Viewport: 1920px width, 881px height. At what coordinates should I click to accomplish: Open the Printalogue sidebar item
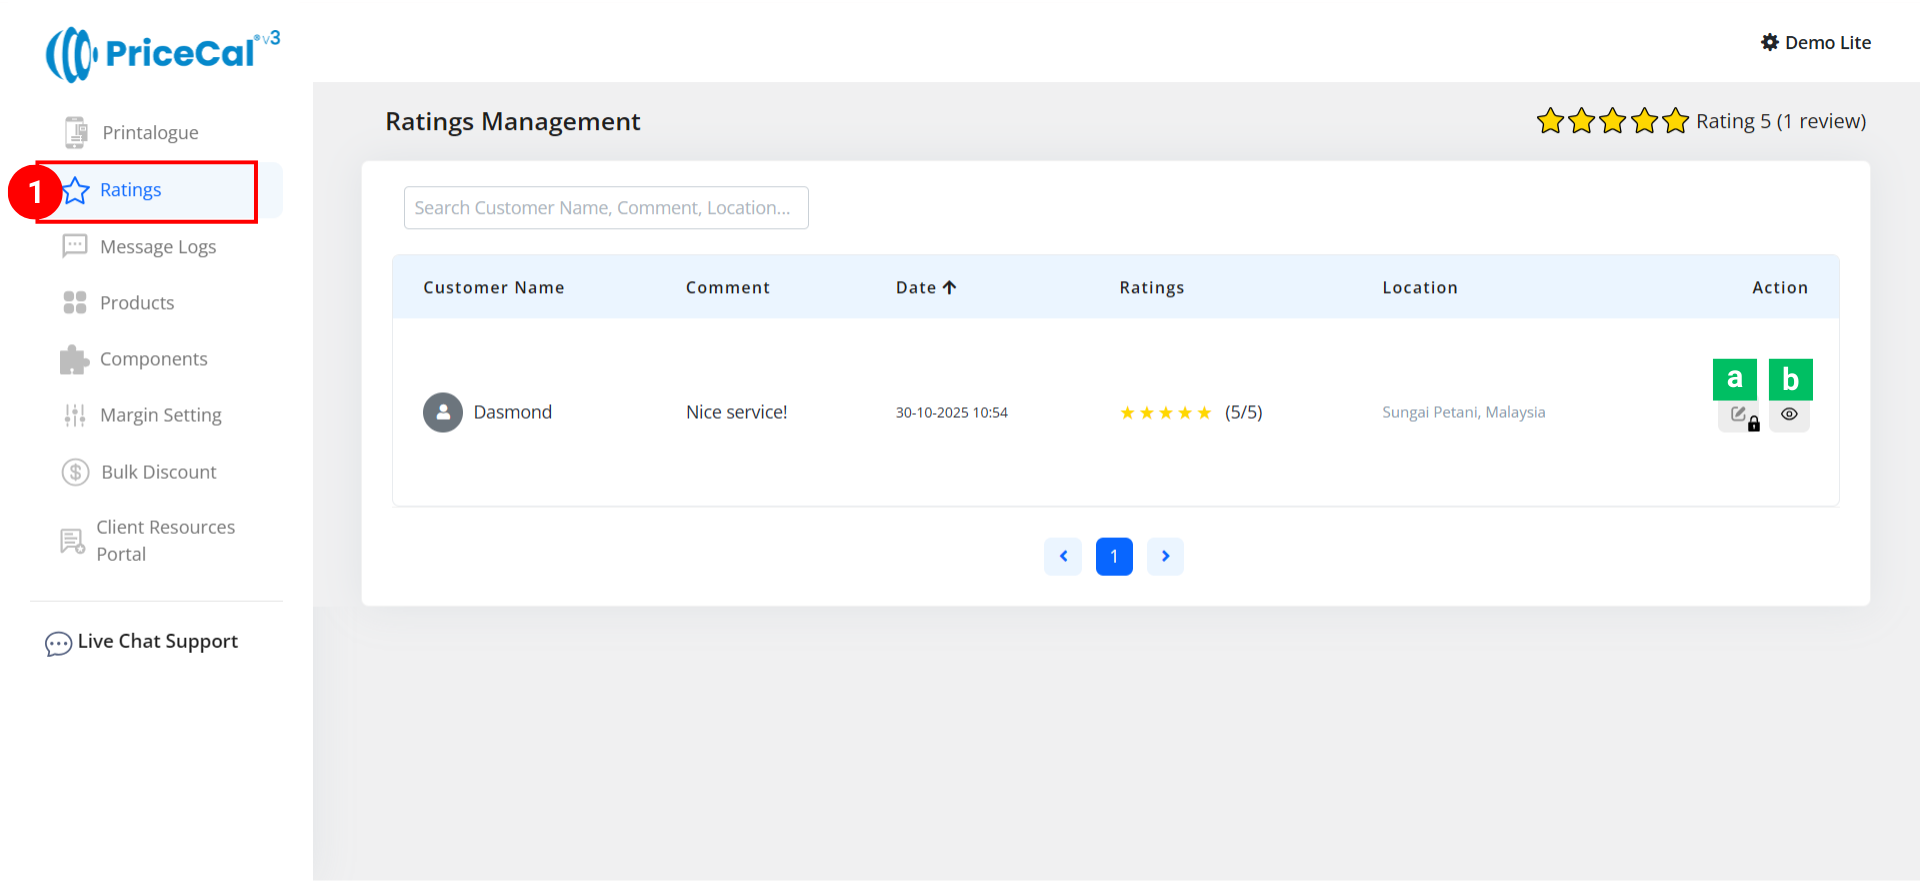coord(150,133)
